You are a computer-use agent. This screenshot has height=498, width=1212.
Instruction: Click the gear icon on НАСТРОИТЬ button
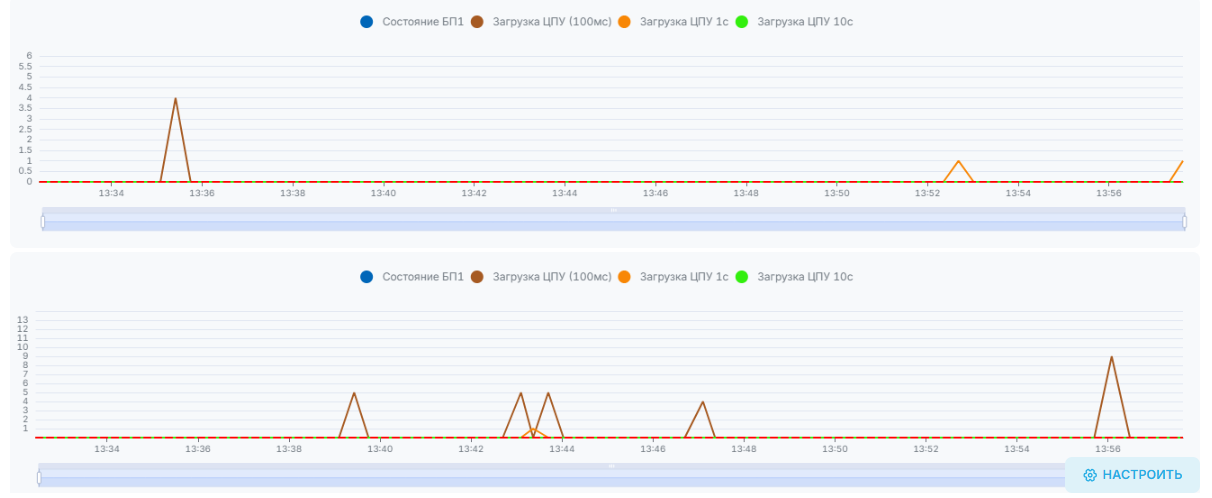pyautogui.click(x=1090, y=475)
